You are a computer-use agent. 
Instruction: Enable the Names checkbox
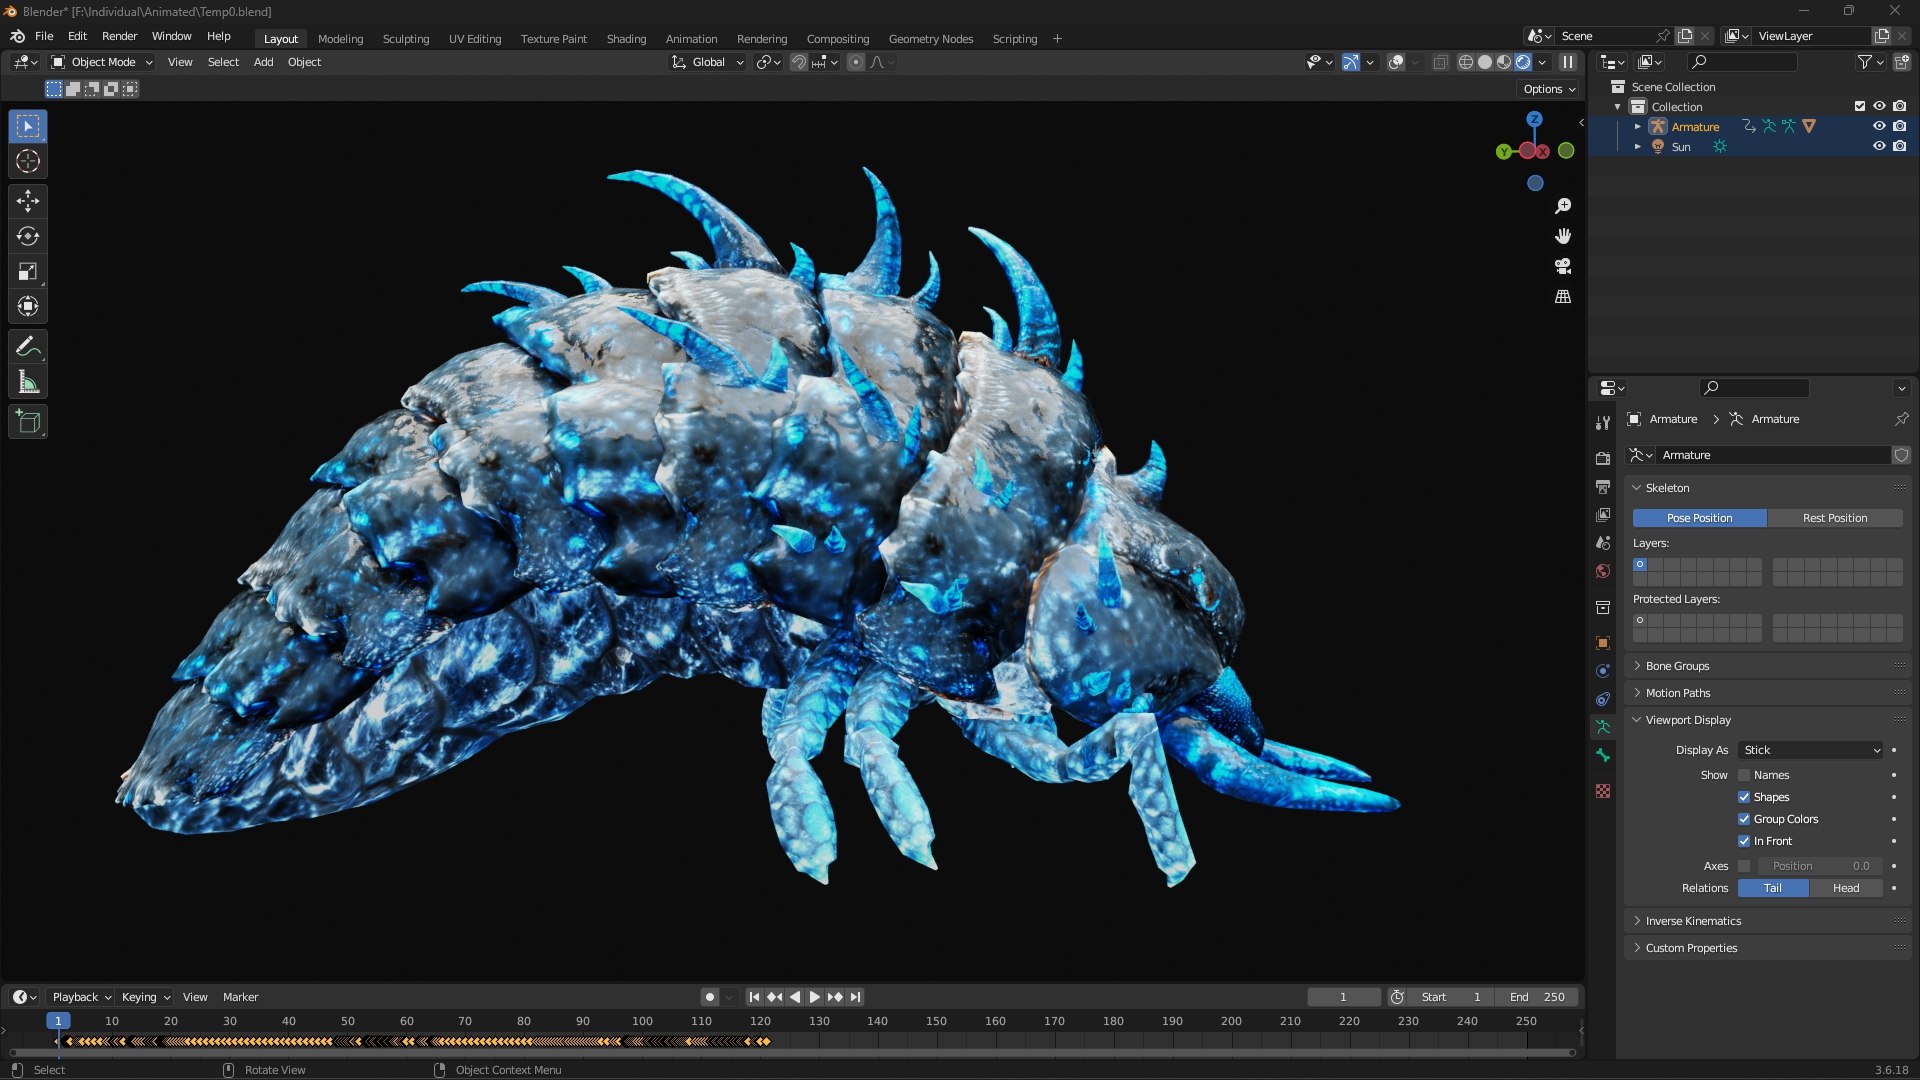coord(1744,775)
